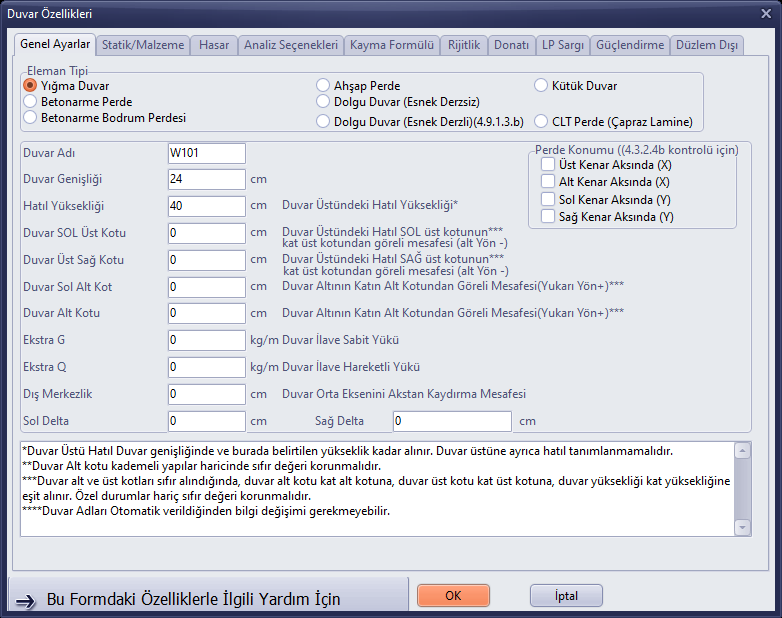Choose CLT Perde (Çapraz Lamine)
This screenshot has height=618, width=782.
pos(541,121)
